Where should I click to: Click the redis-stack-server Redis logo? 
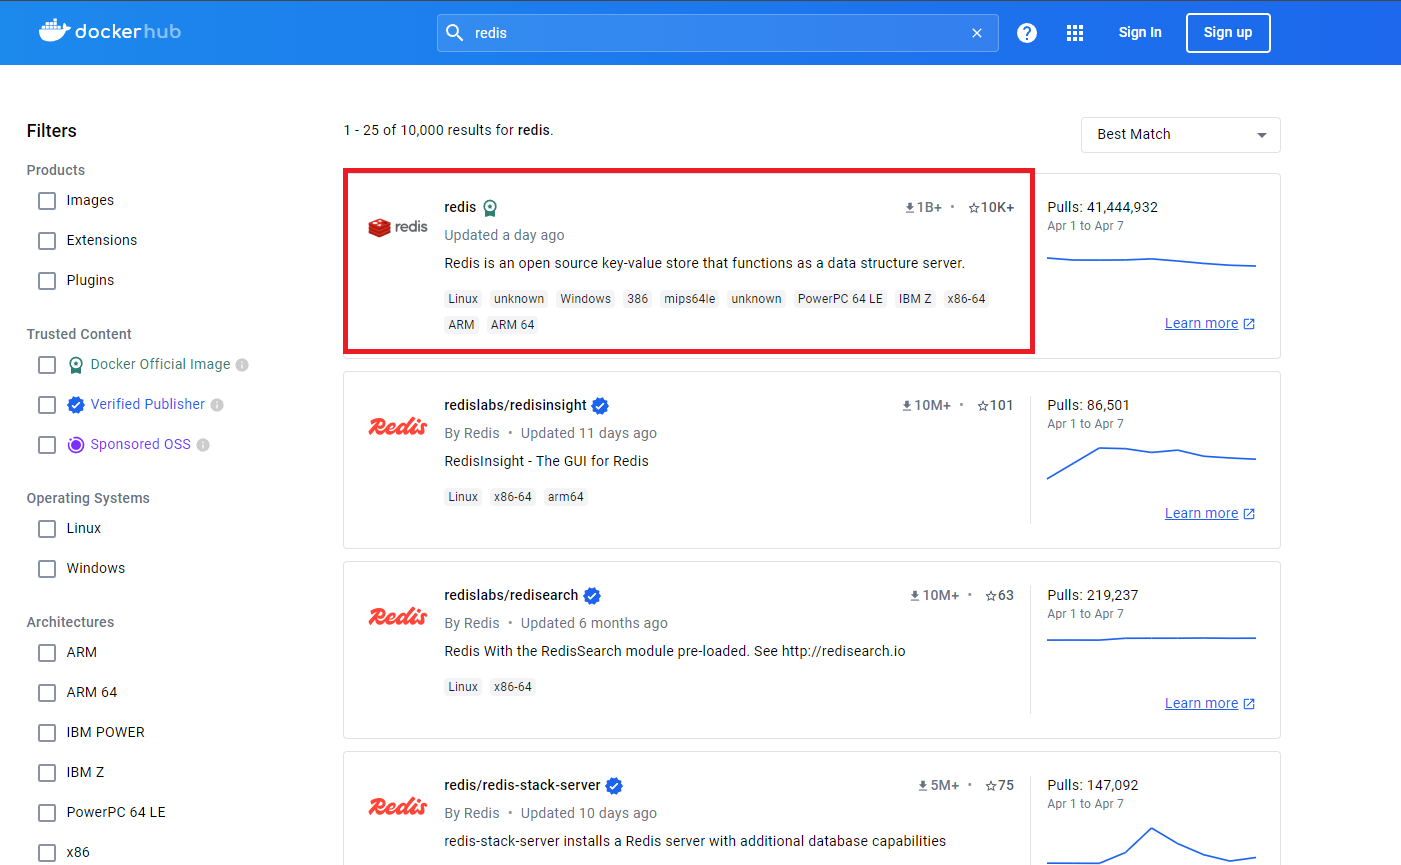tap(398, 806)
